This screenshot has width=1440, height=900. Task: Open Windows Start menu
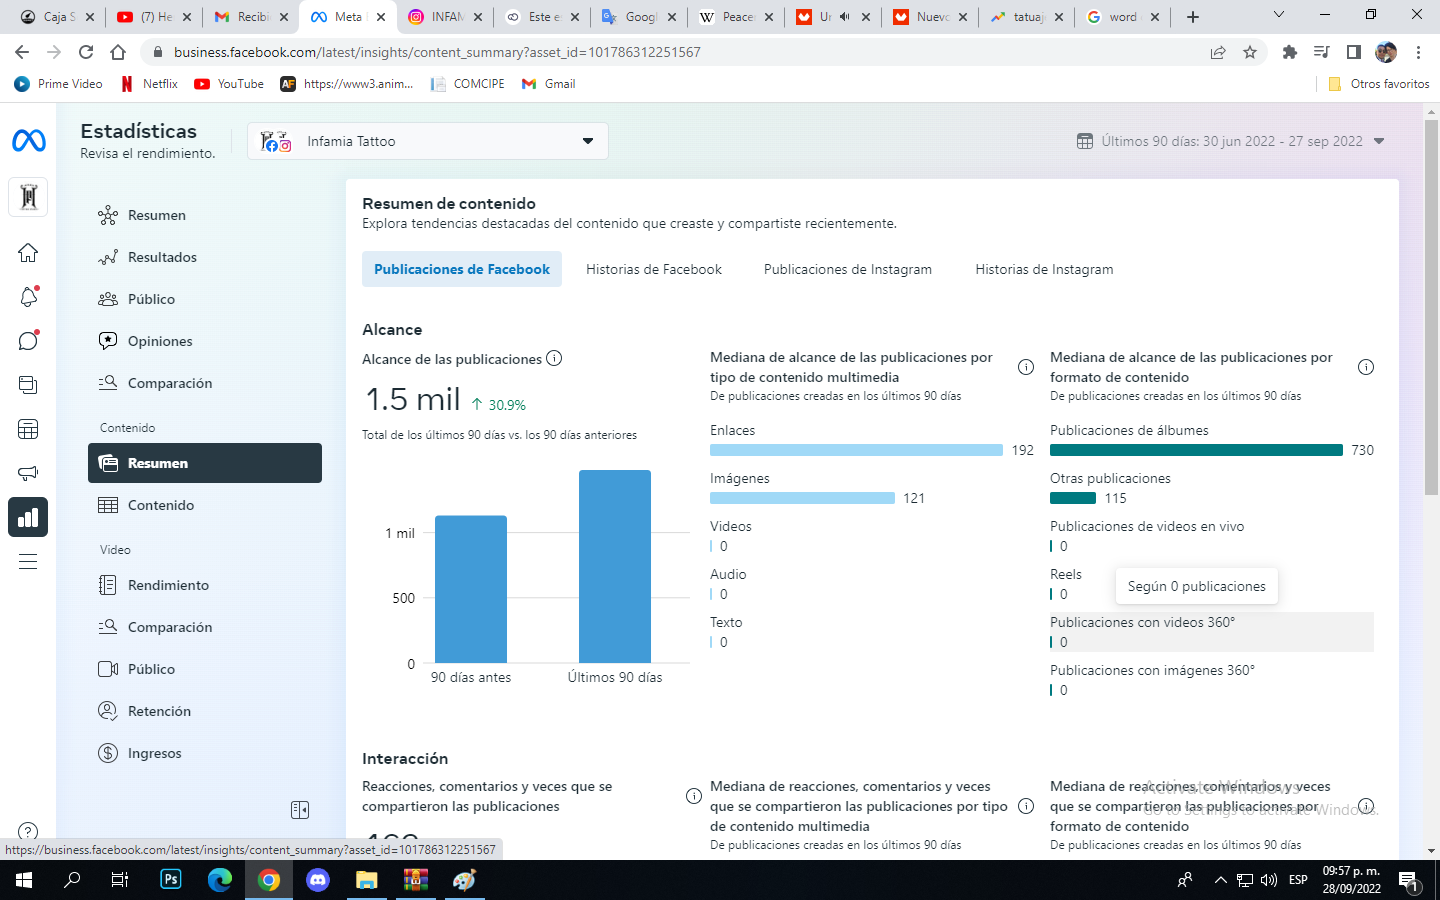coord(24,880)
